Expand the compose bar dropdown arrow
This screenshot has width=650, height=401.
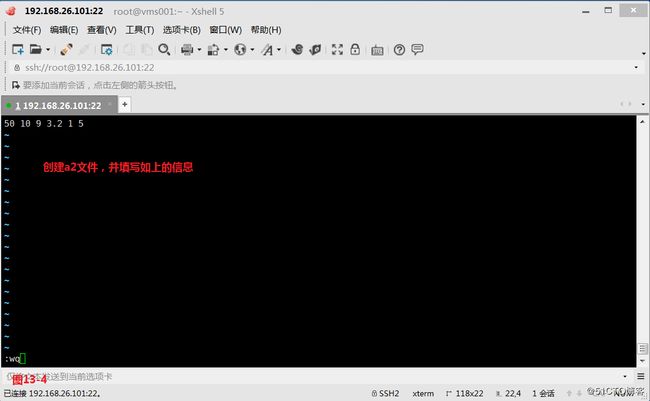coord(625,377)
